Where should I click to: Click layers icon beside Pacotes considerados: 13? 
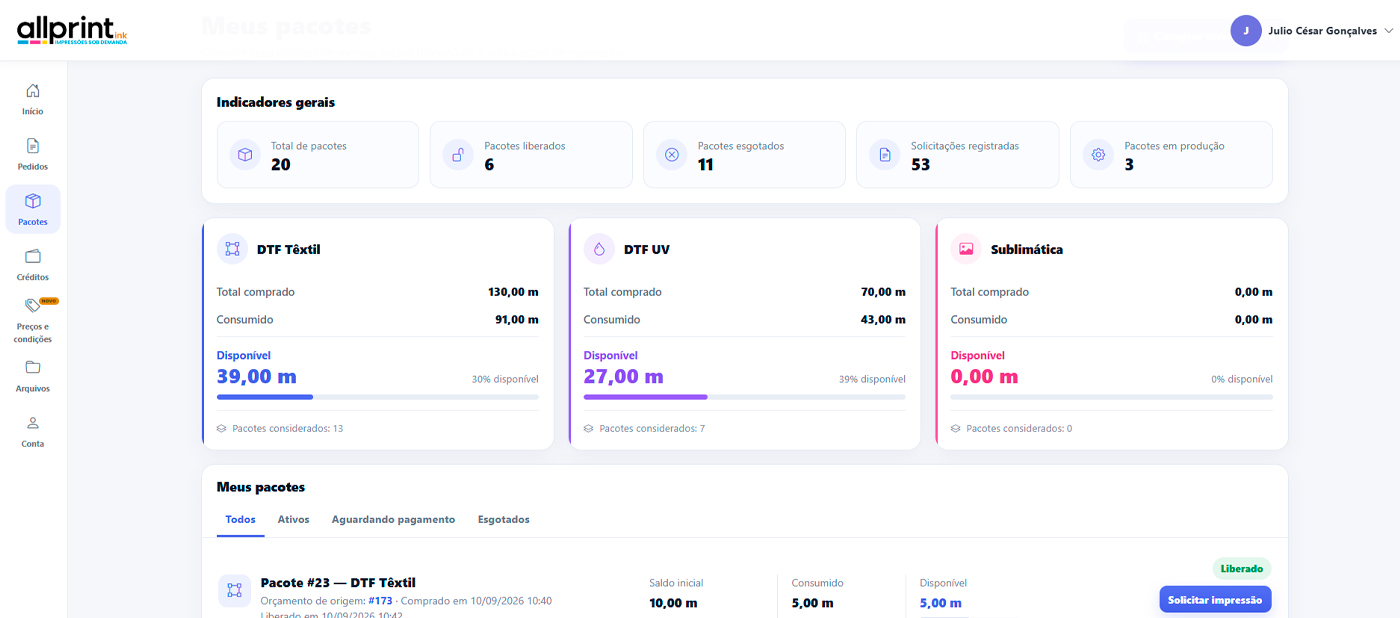[222, 429]
